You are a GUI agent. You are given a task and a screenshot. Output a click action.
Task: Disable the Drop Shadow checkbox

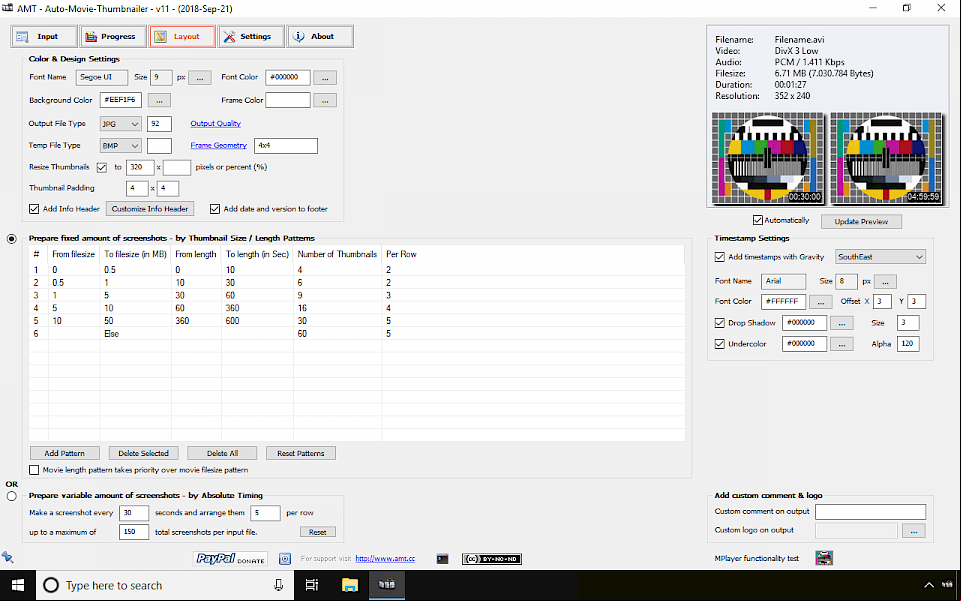pos(720,323)
